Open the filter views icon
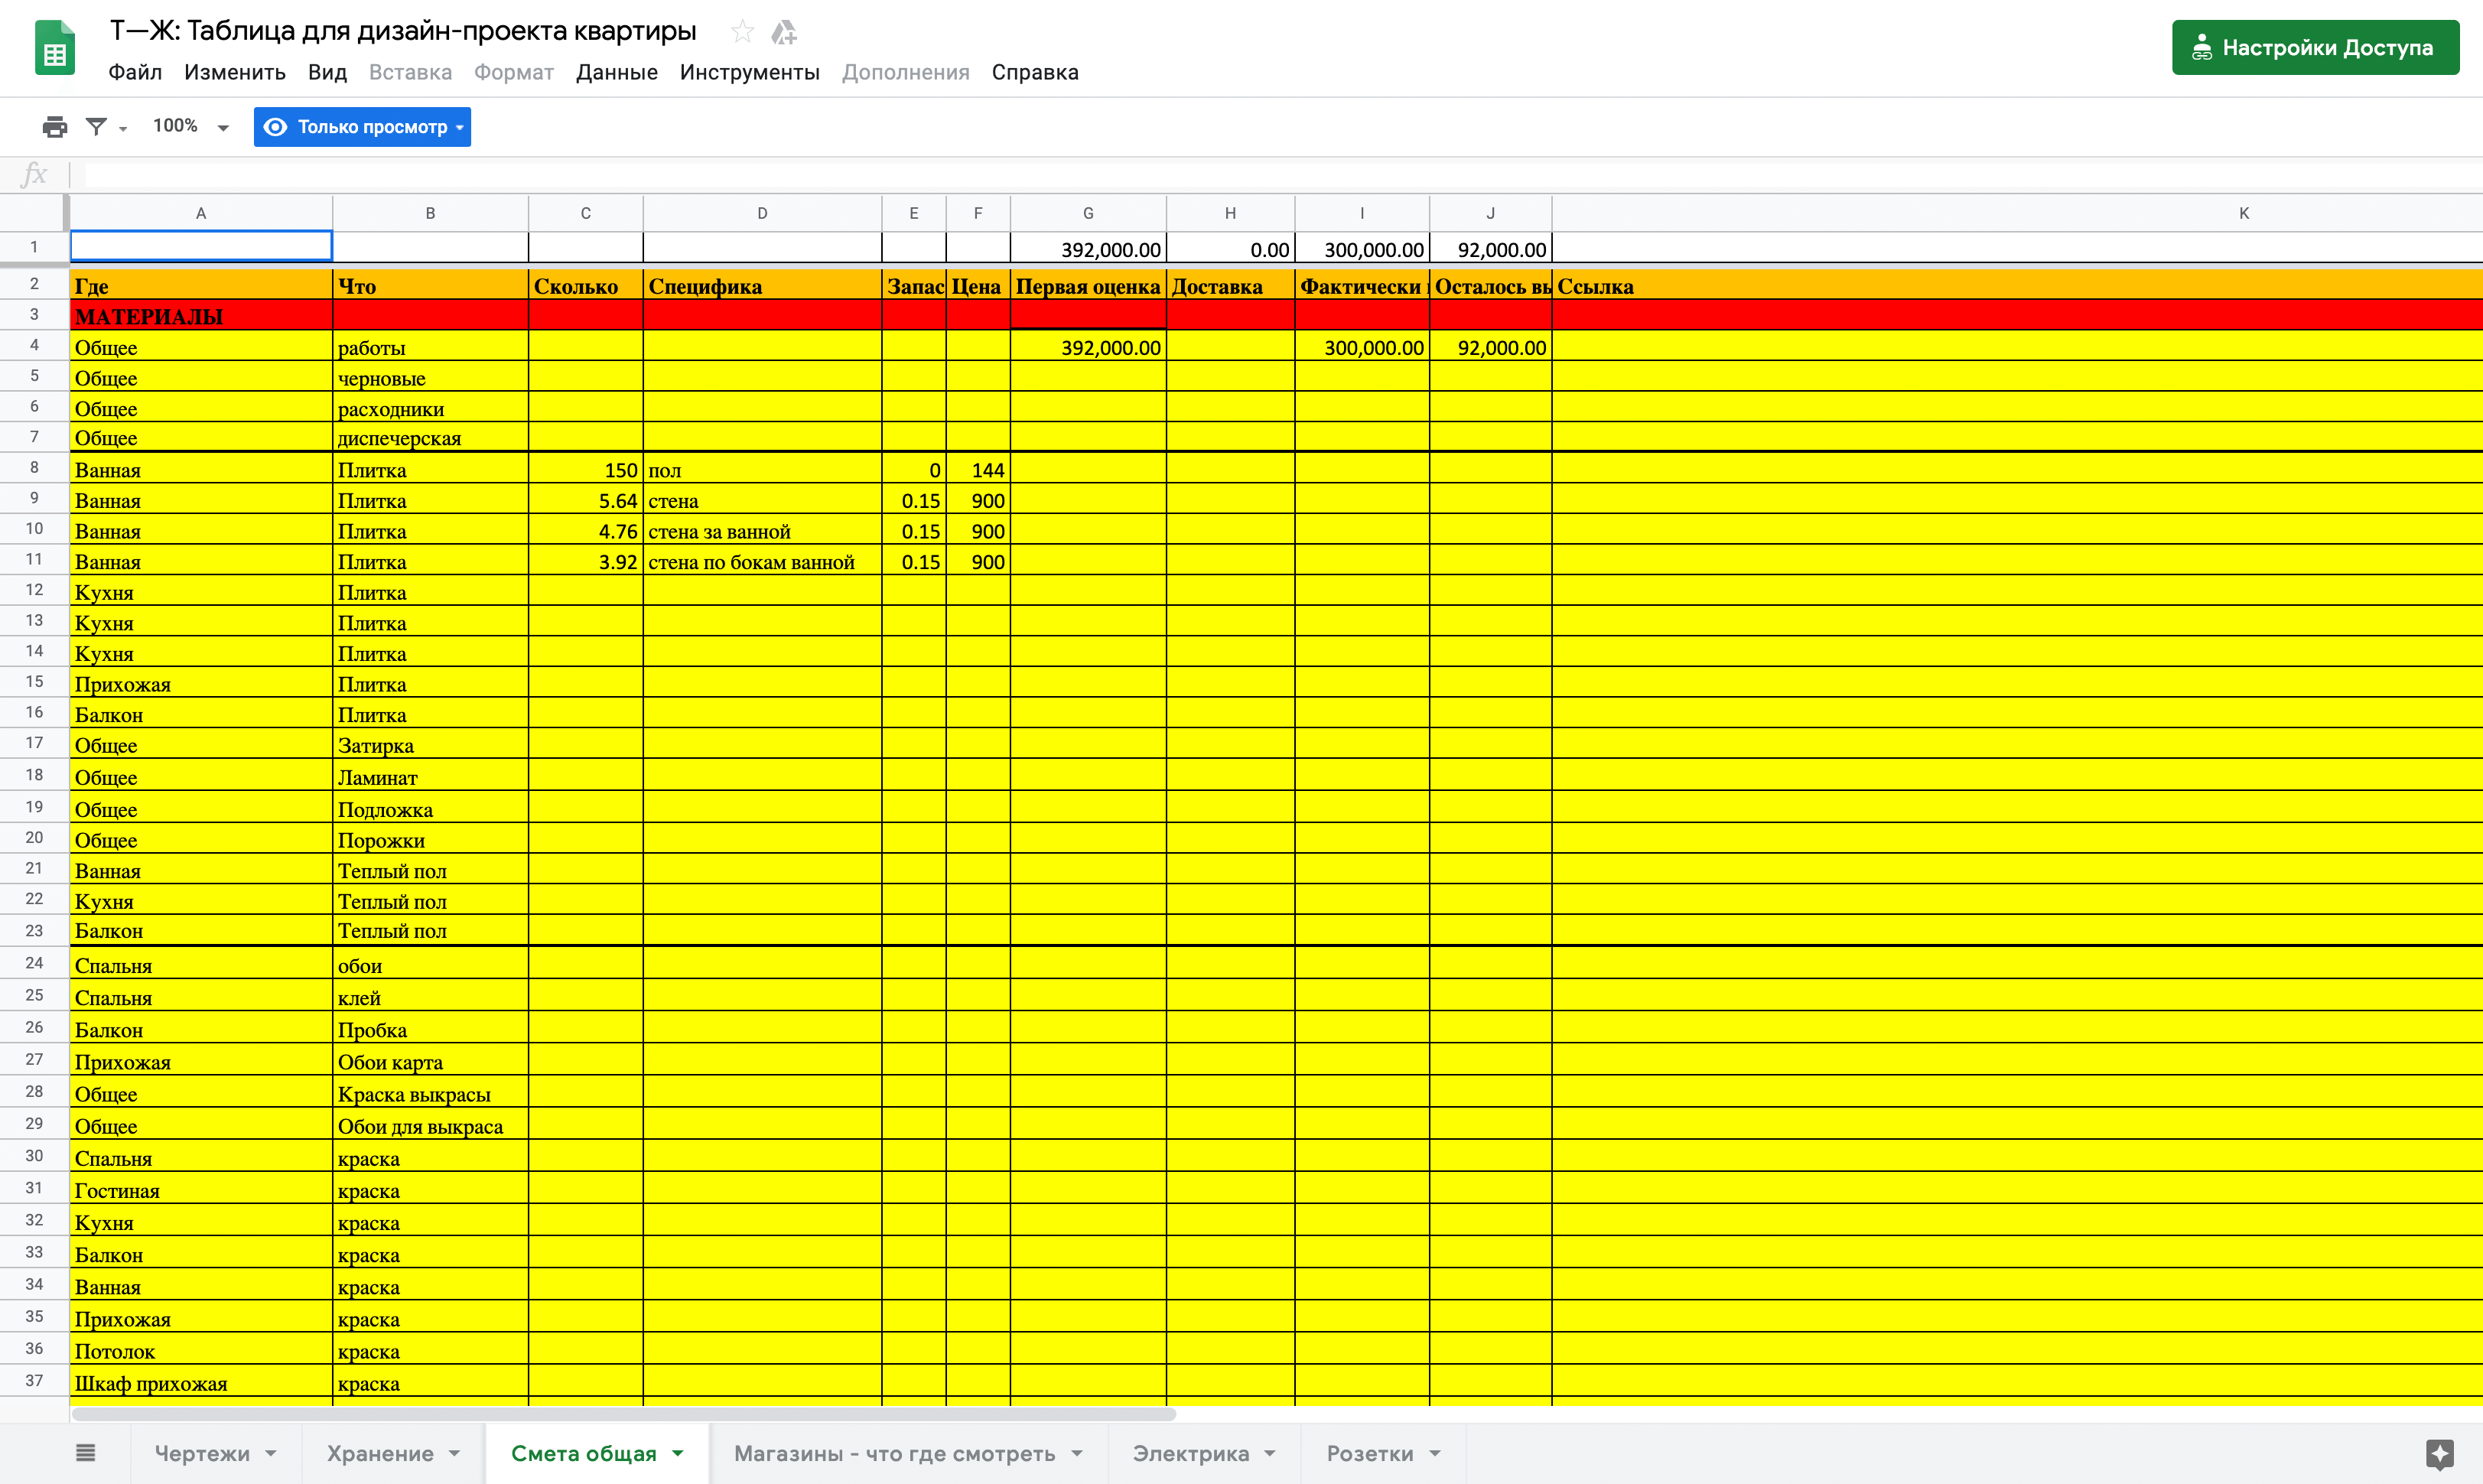The image size is (2483, 1484). tap(96, 127)
